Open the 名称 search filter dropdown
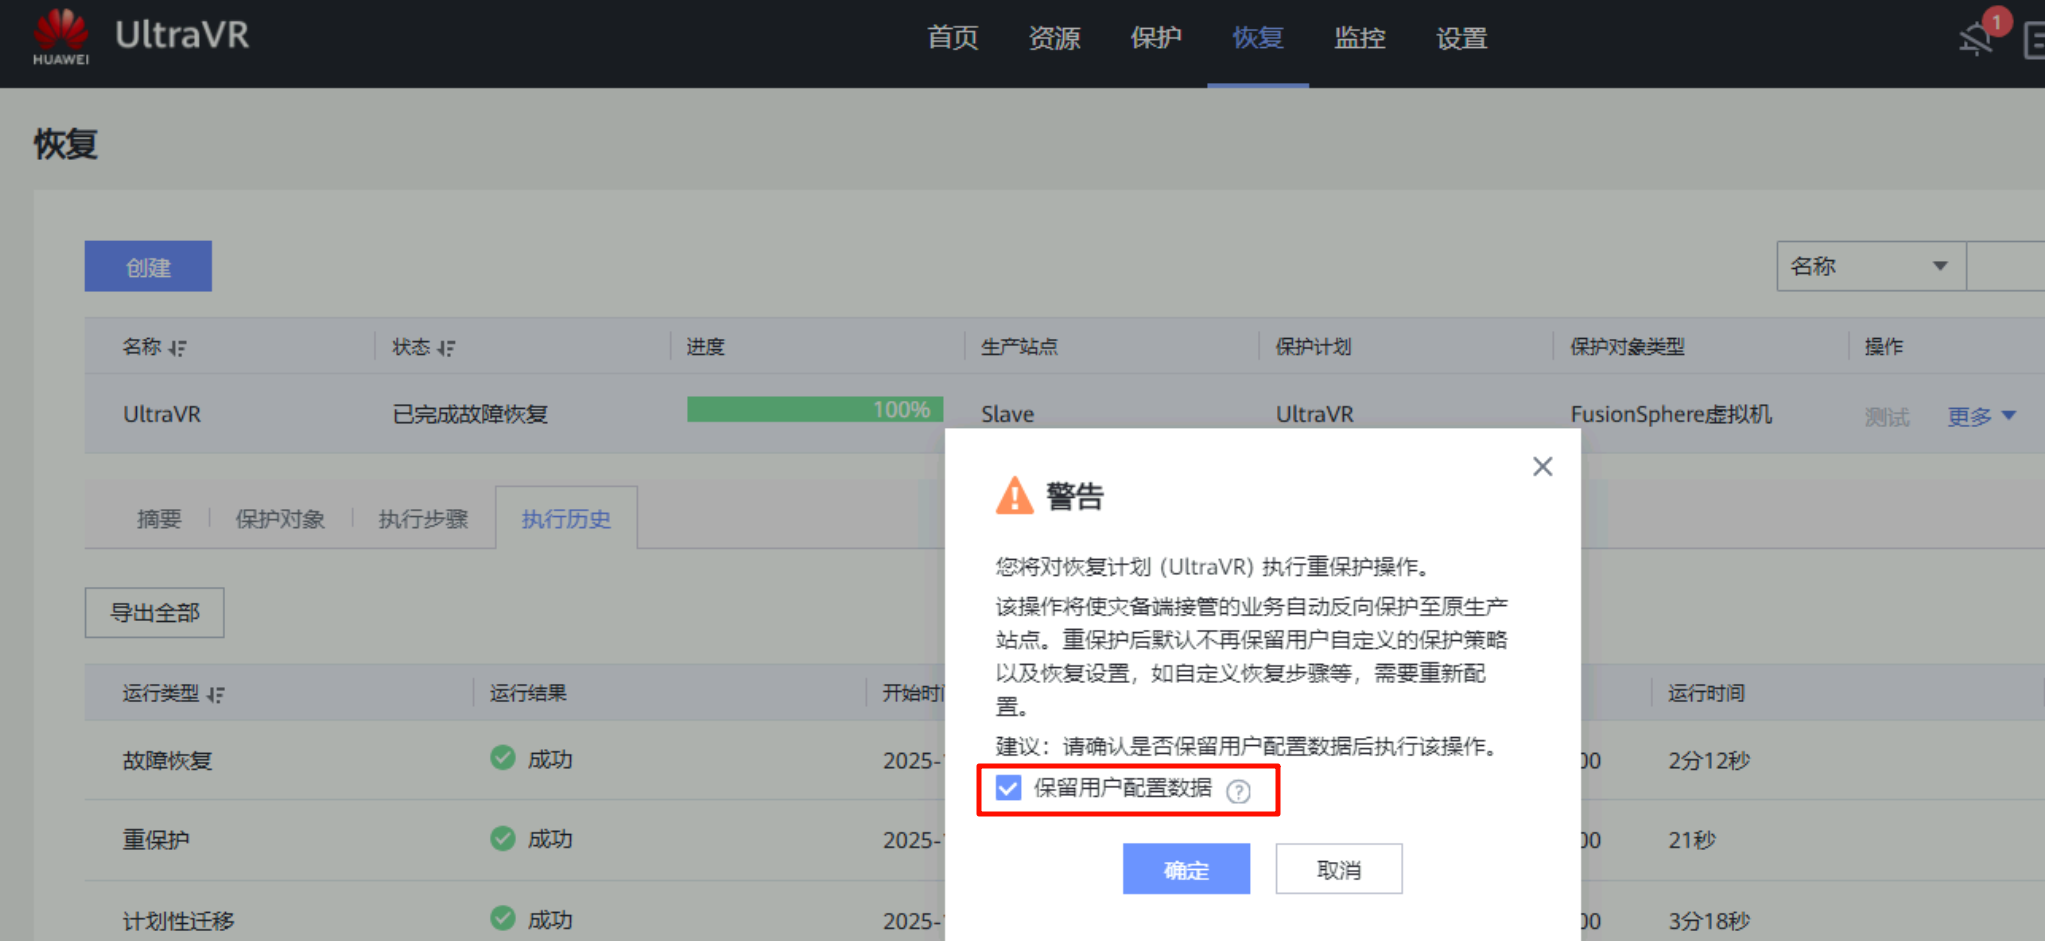This screenshot has width=2045, height=941. (x=1870, y=266)
